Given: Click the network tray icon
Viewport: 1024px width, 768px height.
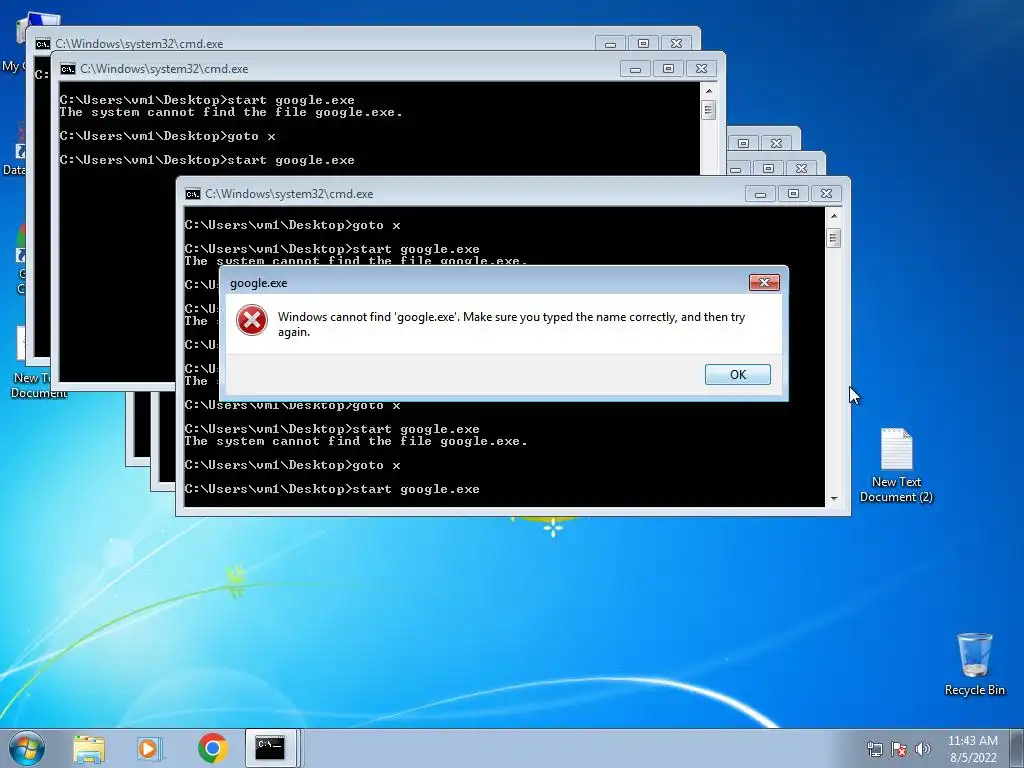Looking at the screenshot, I should tap(874, 748).
